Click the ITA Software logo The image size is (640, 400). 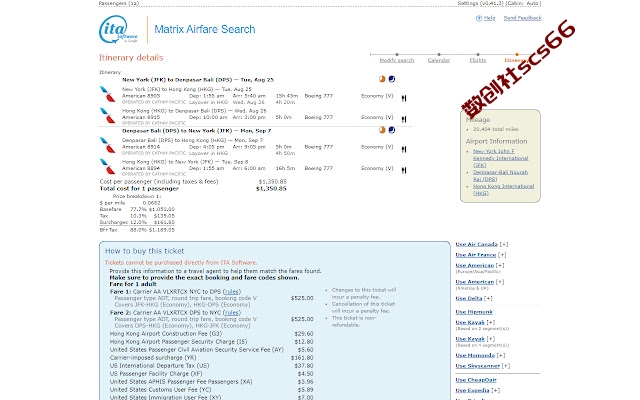118,29
